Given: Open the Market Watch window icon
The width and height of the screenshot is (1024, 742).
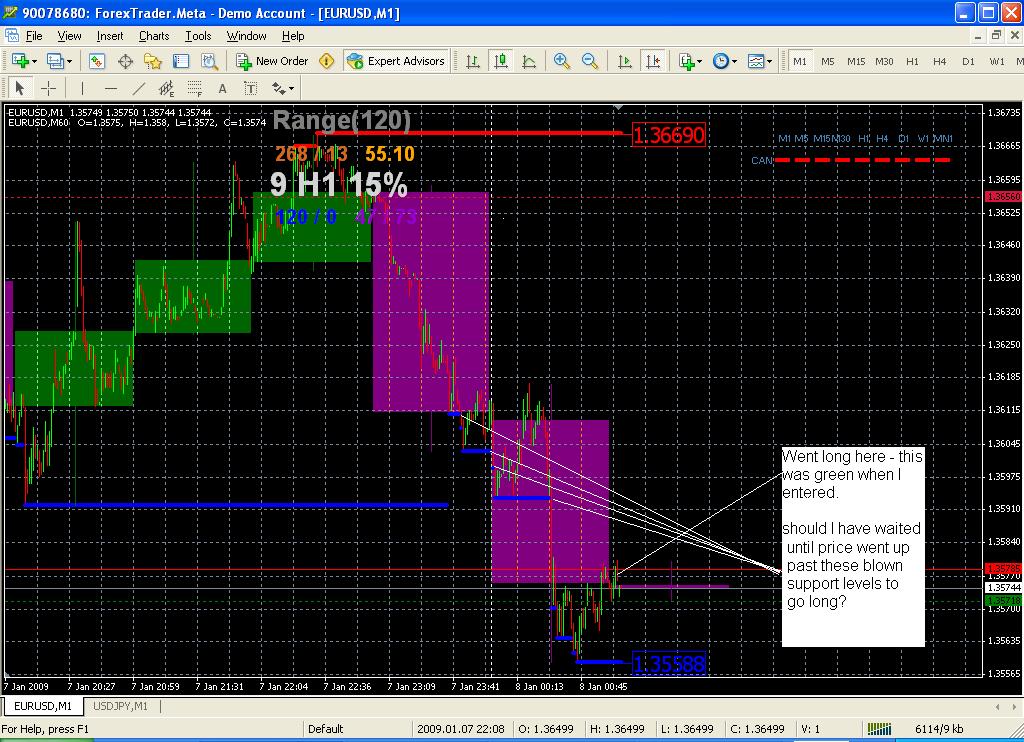Looking at the screenshot, I should (x=97, y=61).
